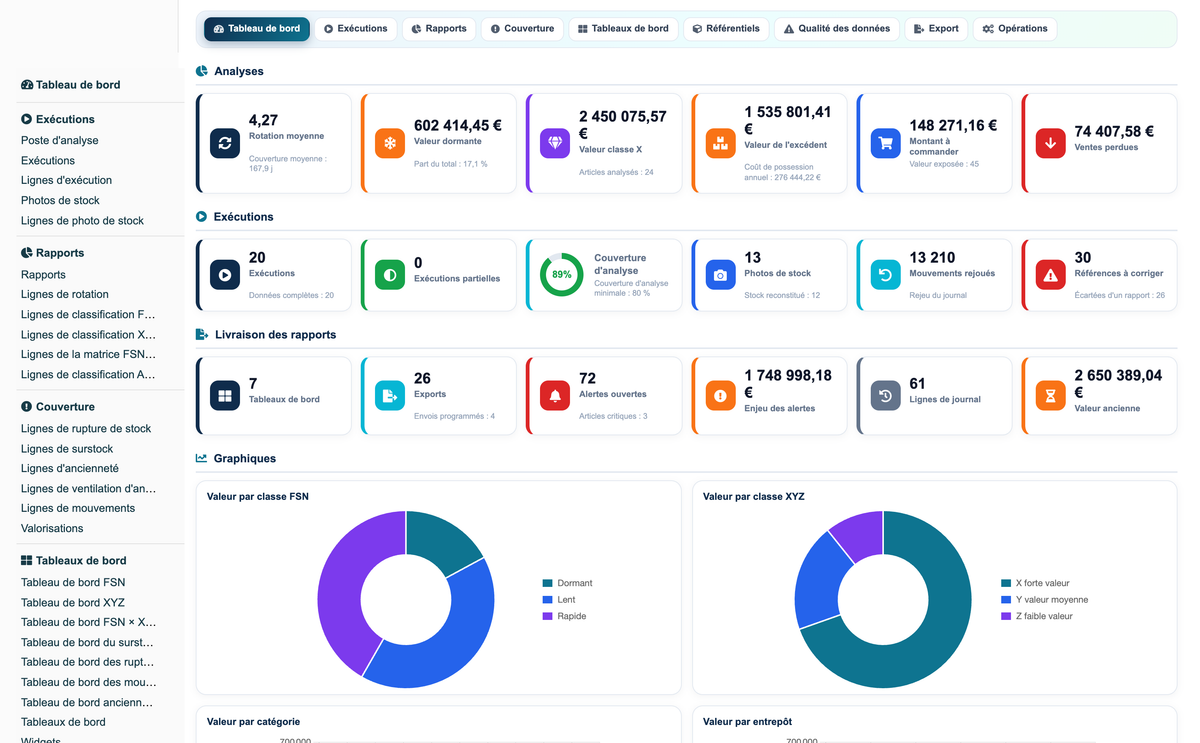The height and width of the screenshot is (743, 1200).
Task: Toggle Z faible valeur legend swatch
Action: pos(1006,616)
